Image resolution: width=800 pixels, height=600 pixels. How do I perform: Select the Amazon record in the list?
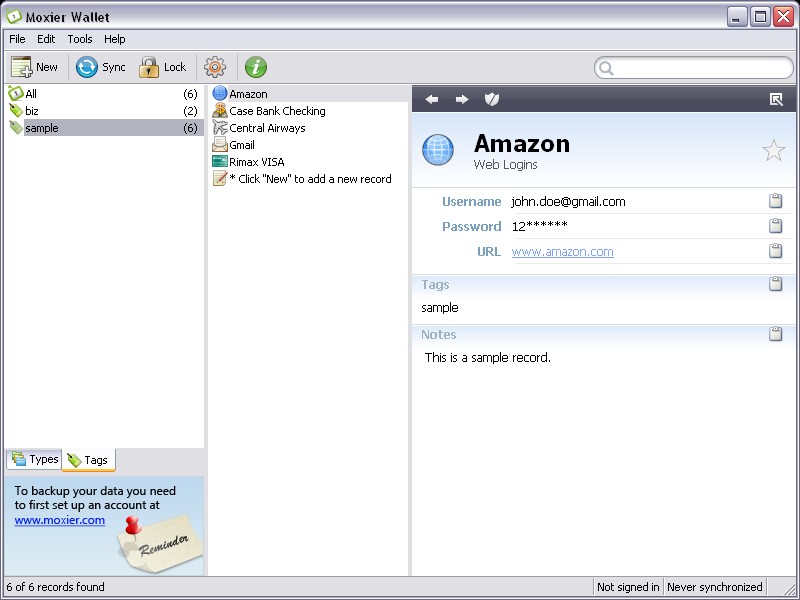tap(309, 94)
